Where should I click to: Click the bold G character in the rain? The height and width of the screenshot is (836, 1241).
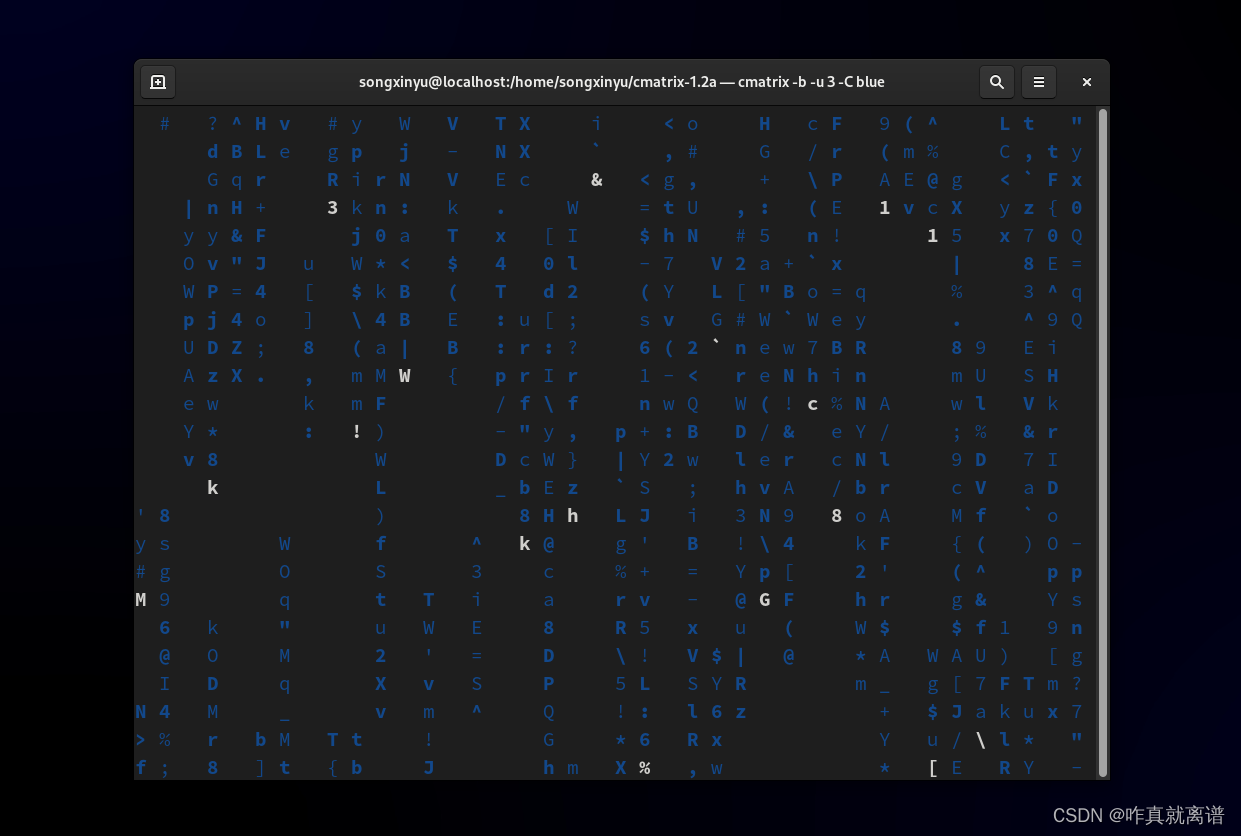[x=765, y=600]
